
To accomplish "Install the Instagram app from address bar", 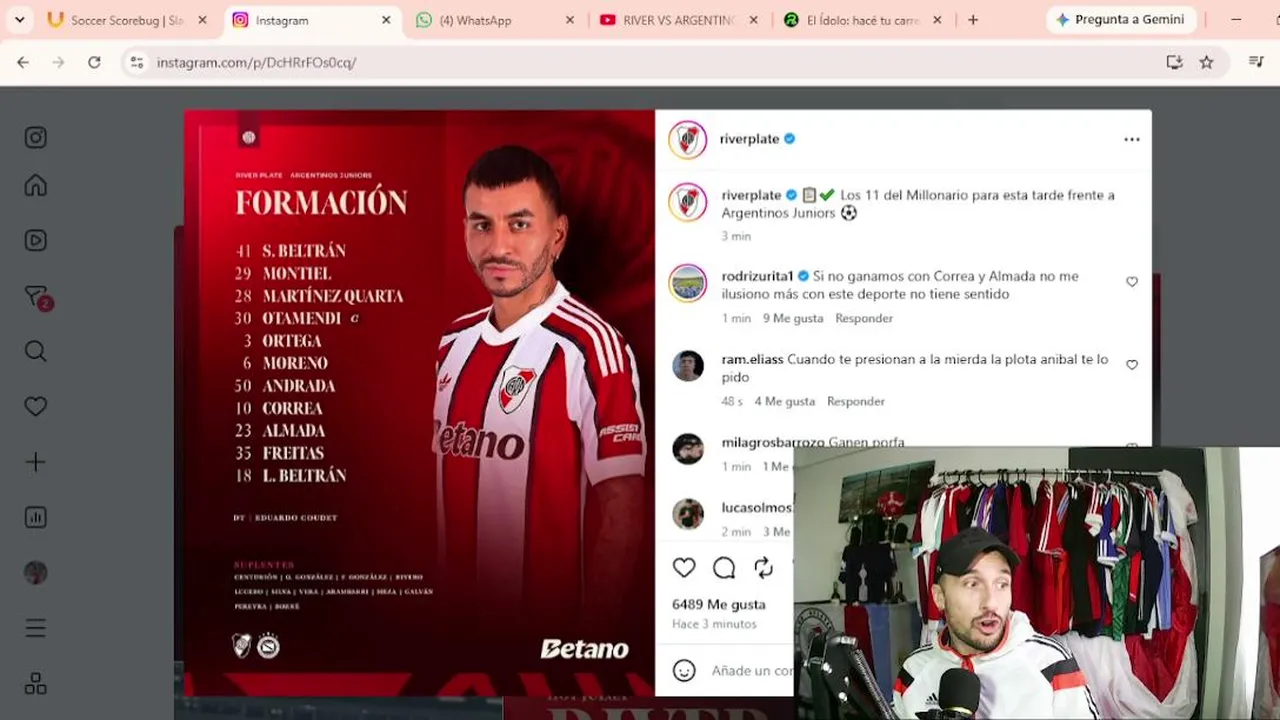I will tap(1174, 62).
